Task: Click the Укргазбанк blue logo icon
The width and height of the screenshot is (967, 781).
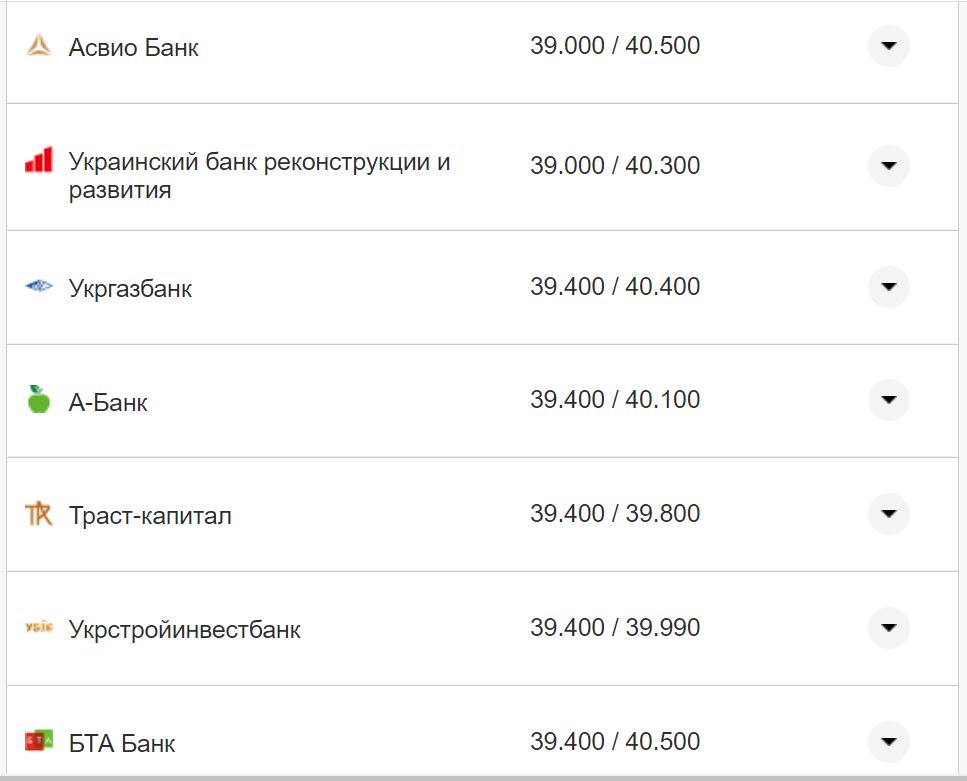Action: pyautogui.click(x=38, y=285)
